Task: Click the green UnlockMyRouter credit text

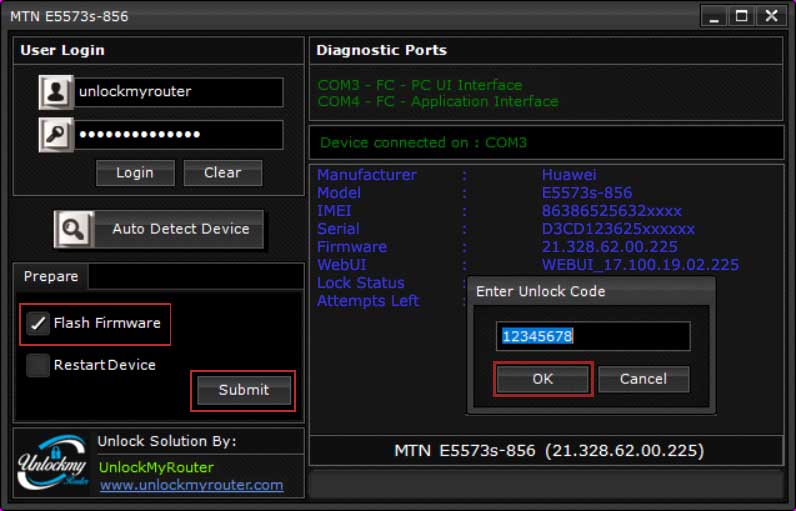Action: click(x=156, y=467)
